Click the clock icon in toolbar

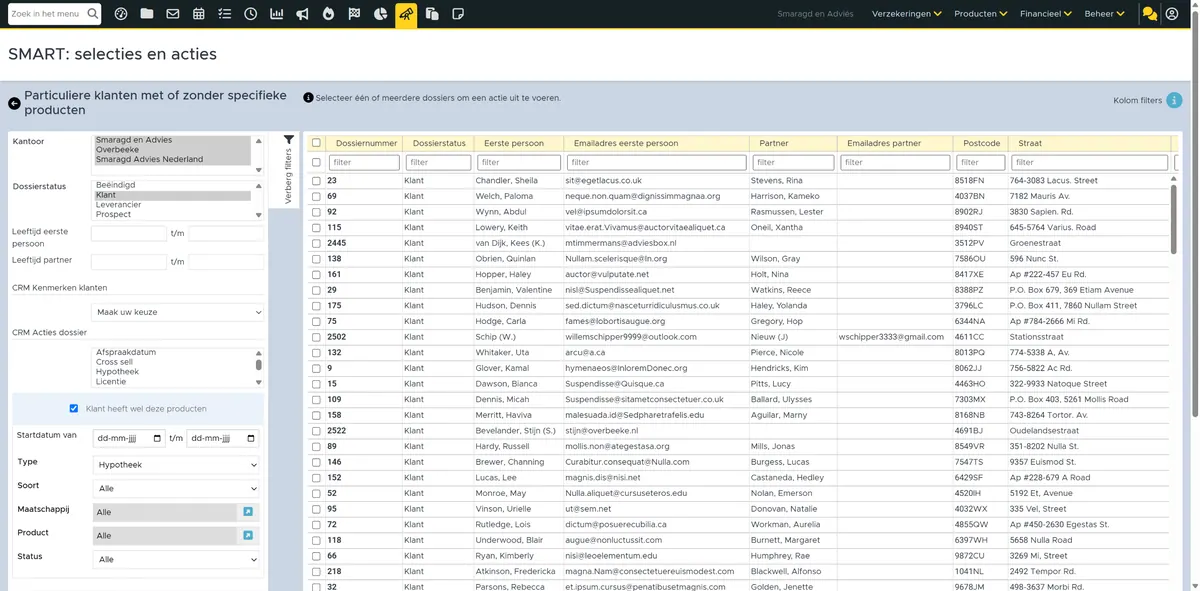pyautogui.click(x=250, y=14)
